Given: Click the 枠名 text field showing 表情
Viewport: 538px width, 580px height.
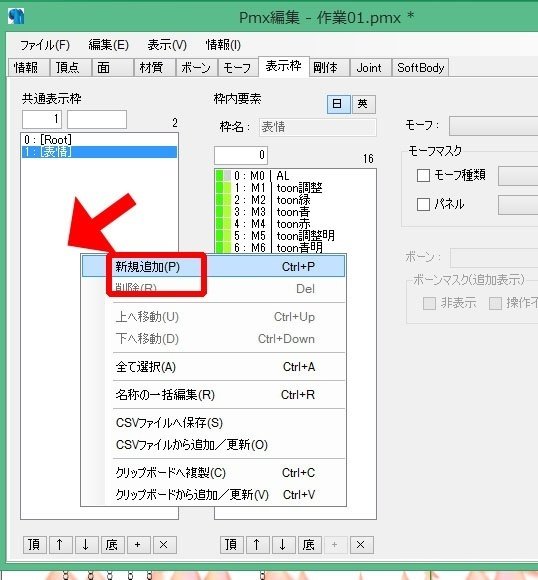Looking at the screenshot, I should point(317,127).
